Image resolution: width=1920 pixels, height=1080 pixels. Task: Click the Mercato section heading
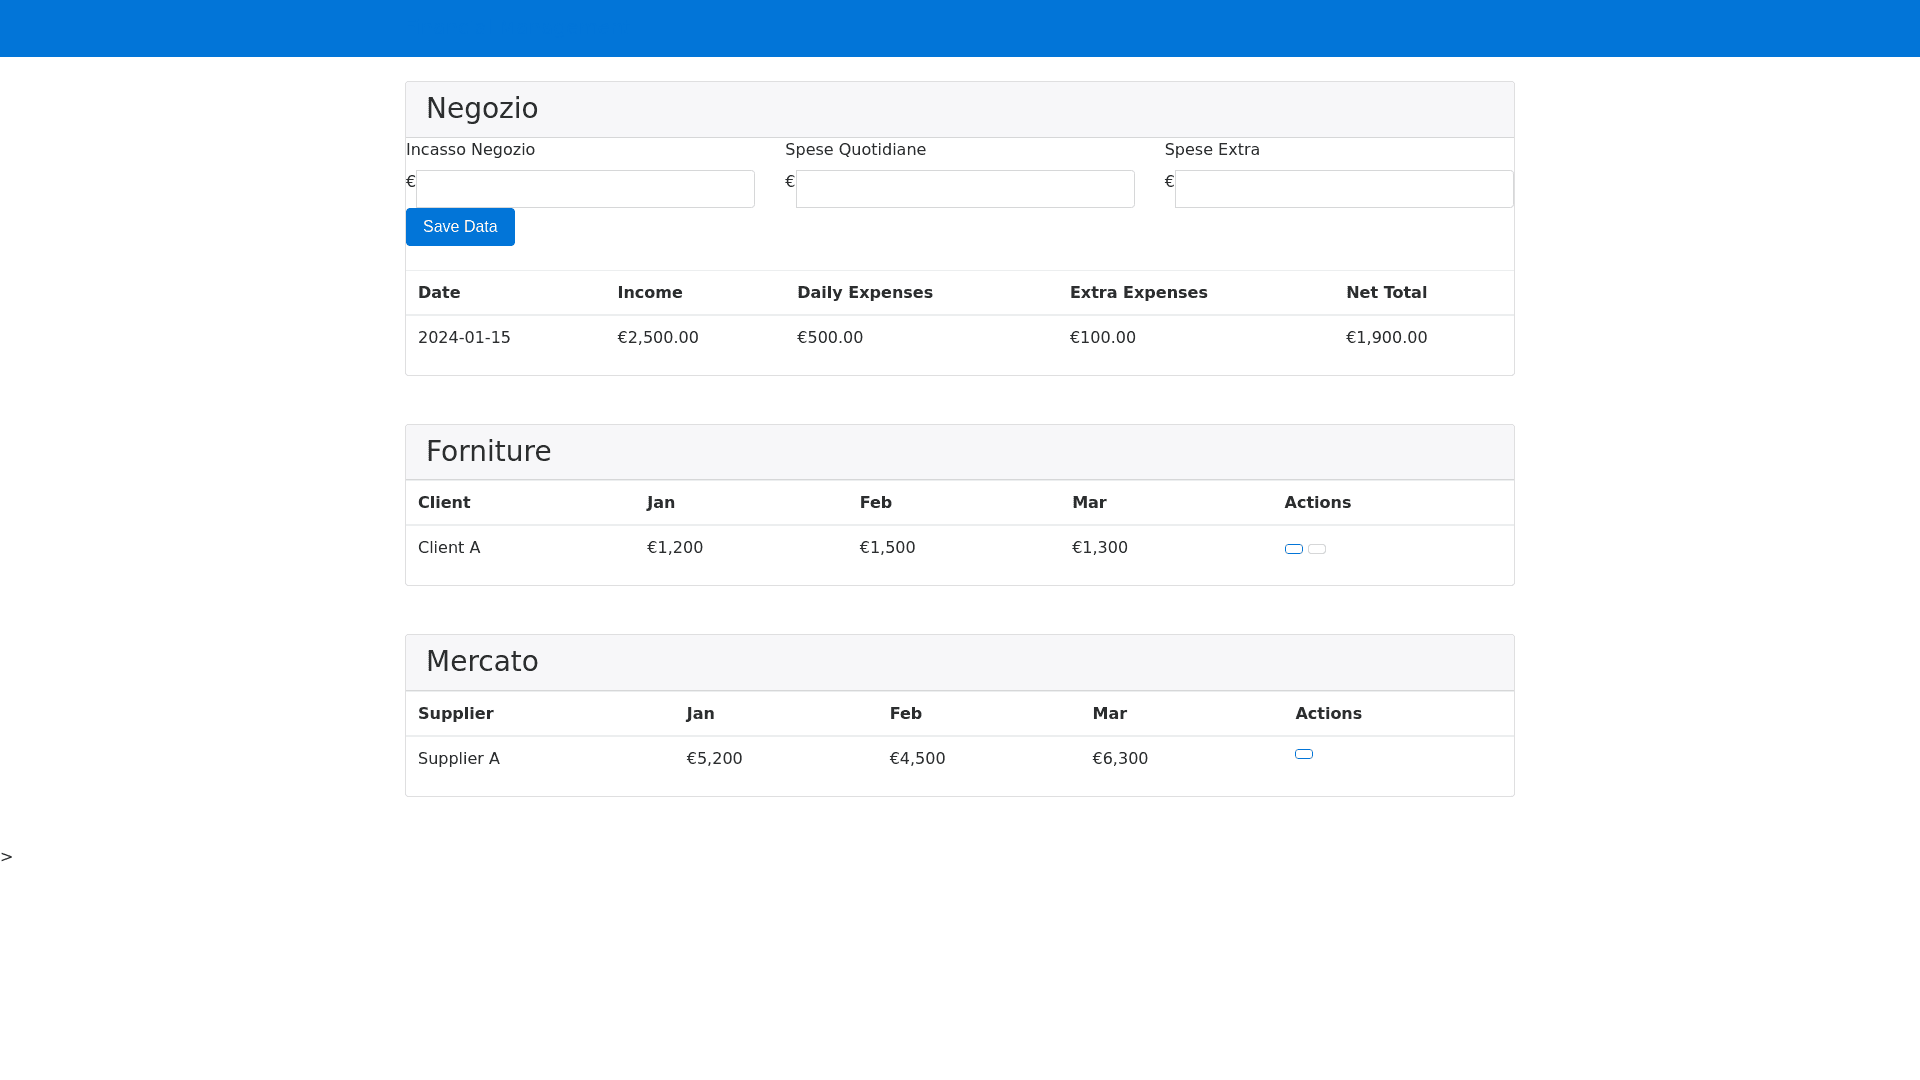coord(482,661)
